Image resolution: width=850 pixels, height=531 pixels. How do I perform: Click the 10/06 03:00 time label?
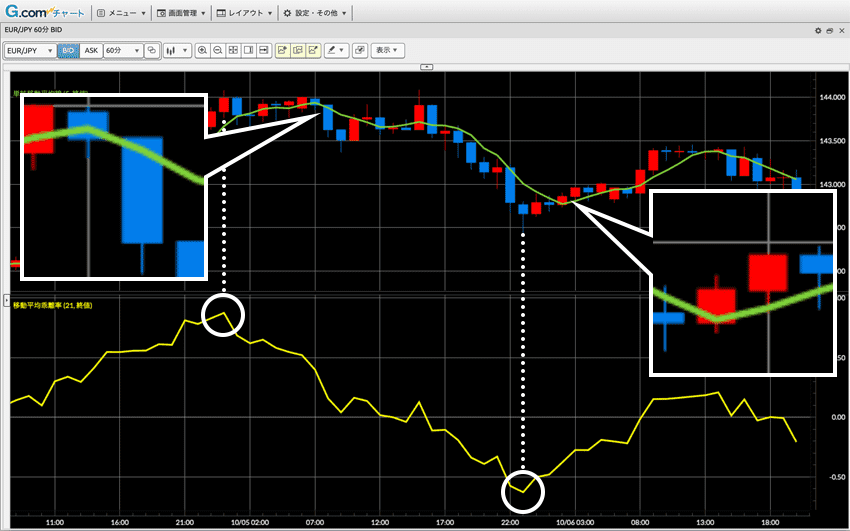[x=575, y=523]
